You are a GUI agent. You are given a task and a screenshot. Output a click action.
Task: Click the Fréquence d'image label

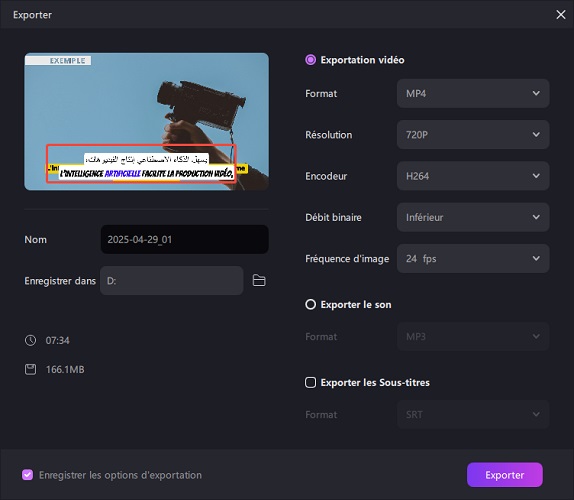[x=347, y=259]
